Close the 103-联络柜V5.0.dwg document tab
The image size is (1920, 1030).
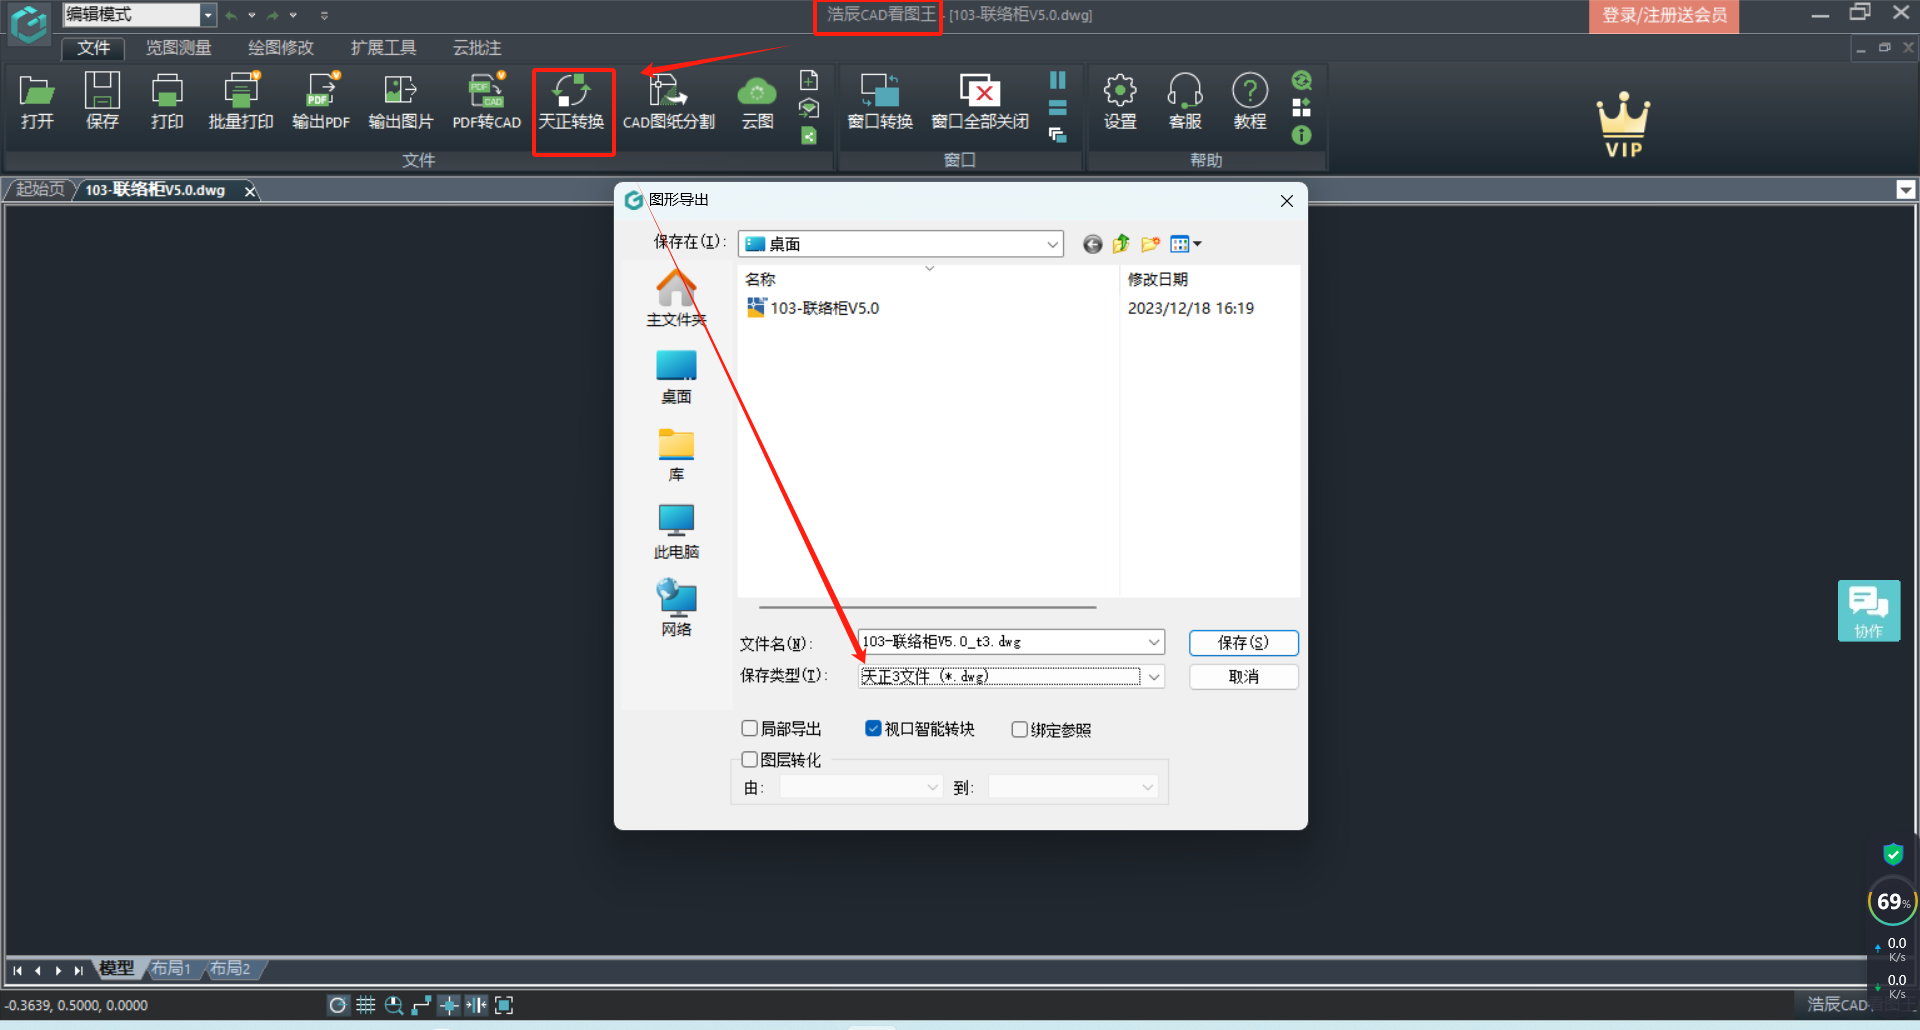coord(250,191)
